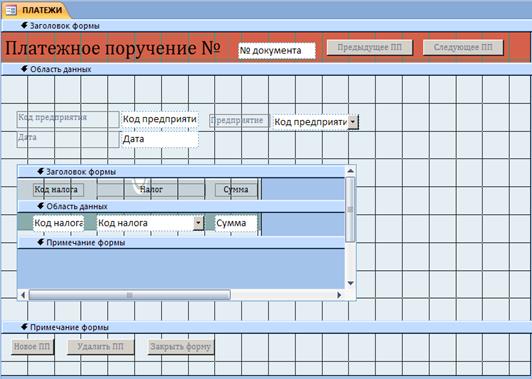
Task: Click the subform horizontal scrollbar thumb
Action: coord(129,295)
